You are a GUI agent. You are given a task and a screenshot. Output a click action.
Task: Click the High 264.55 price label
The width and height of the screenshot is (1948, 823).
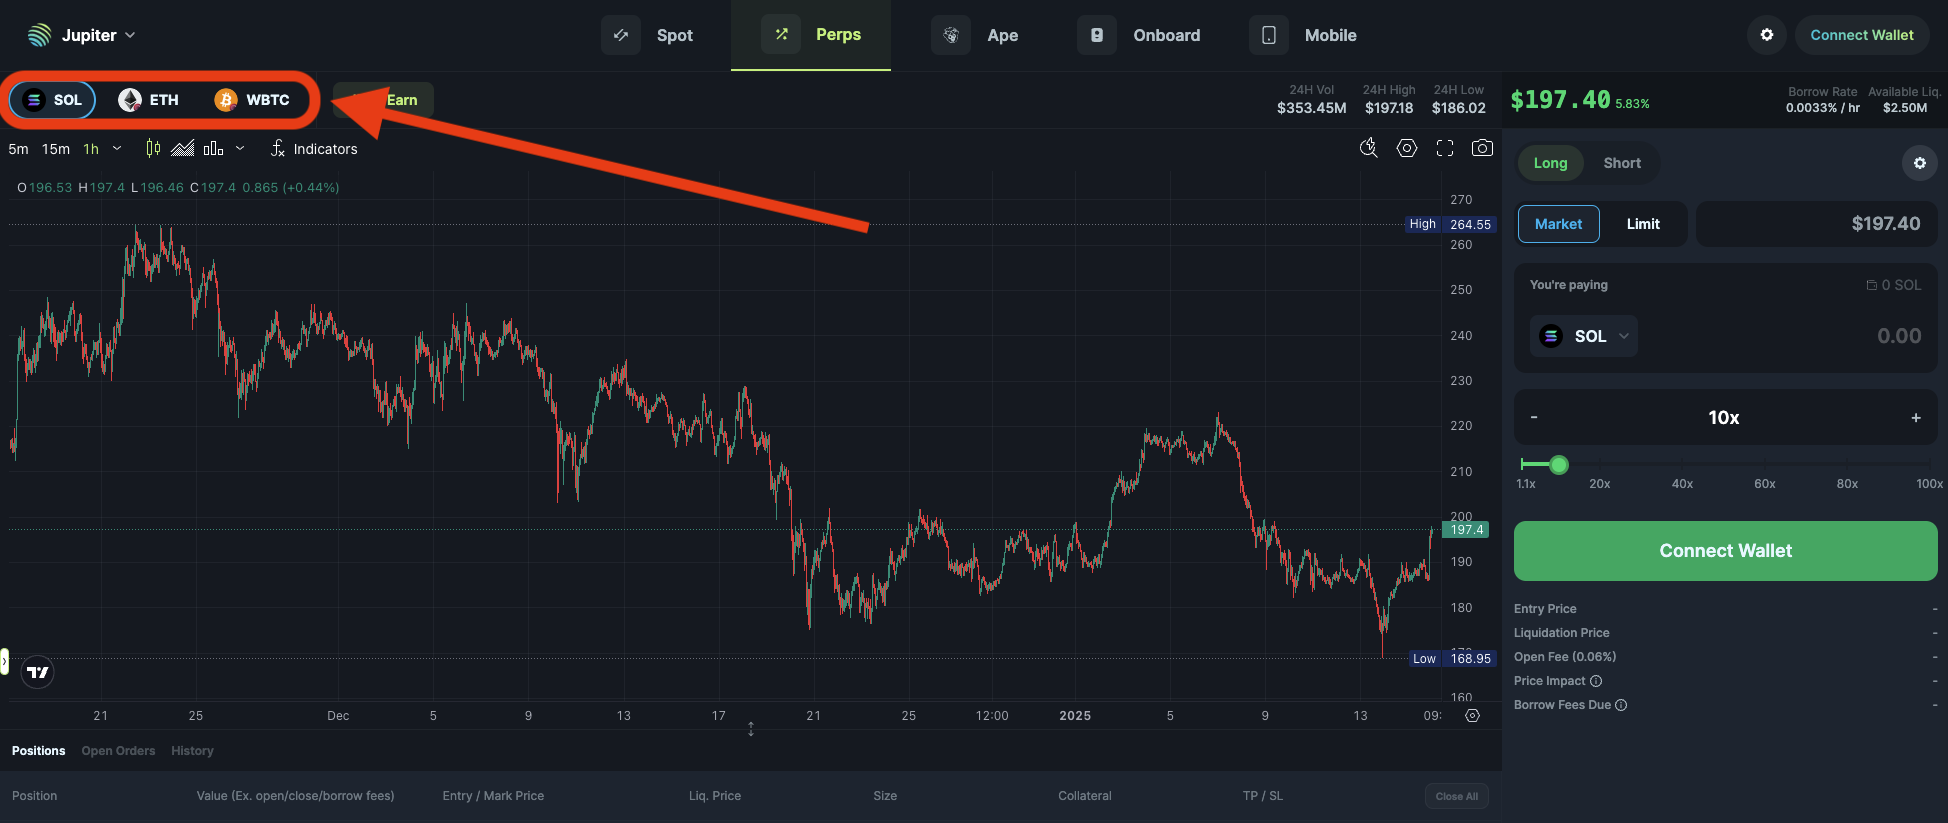[x=1450, y=224]
